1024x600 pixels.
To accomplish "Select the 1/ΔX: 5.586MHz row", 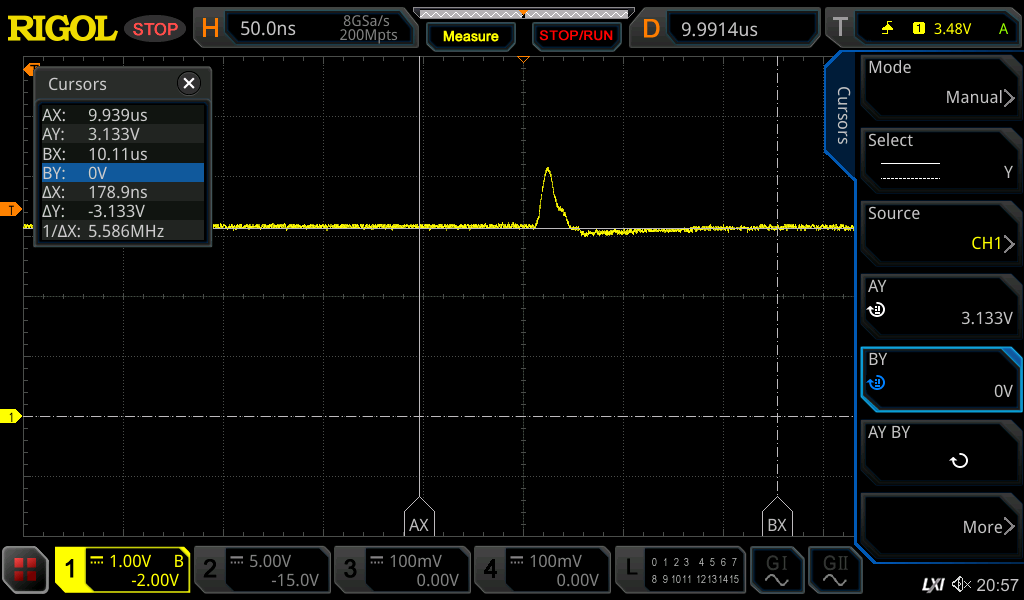I will [x=121, y=231].
